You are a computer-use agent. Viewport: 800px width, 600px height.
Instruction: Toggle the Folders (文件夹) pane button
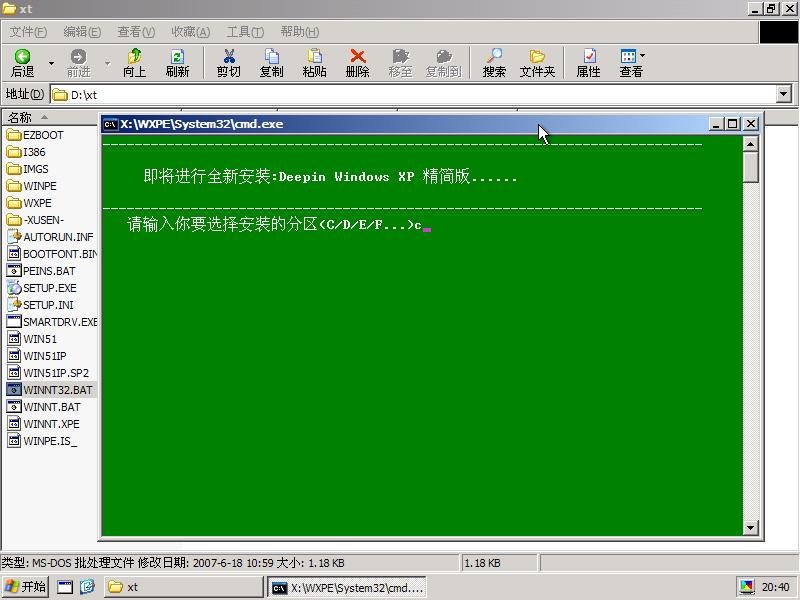point(537,63)
